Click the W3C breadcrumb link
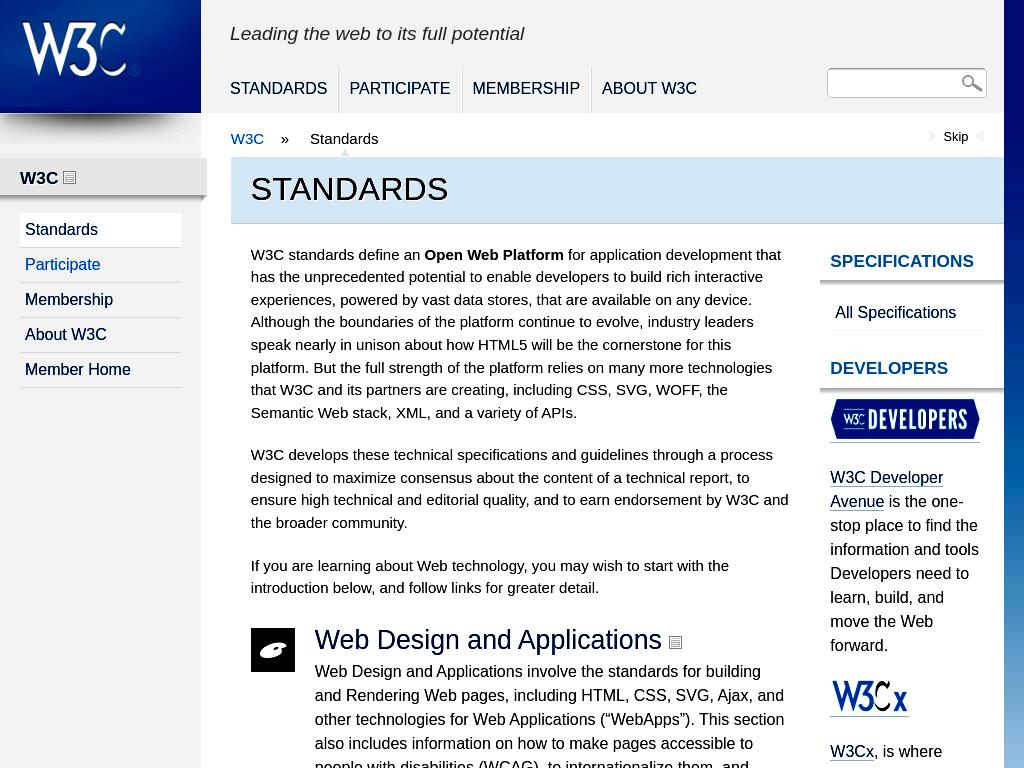This screenshot has height=768, width=1024. point(247,139)
